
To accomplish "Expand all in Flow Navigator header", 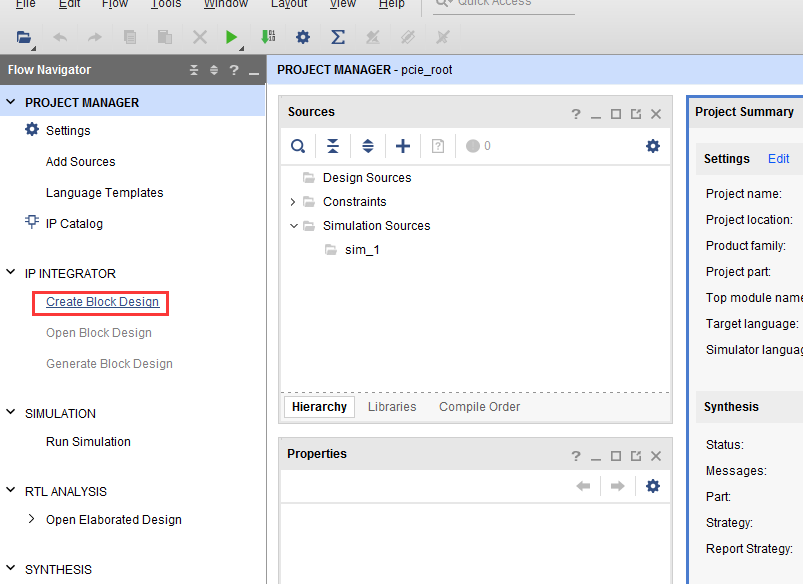I will tap(214, 70).
